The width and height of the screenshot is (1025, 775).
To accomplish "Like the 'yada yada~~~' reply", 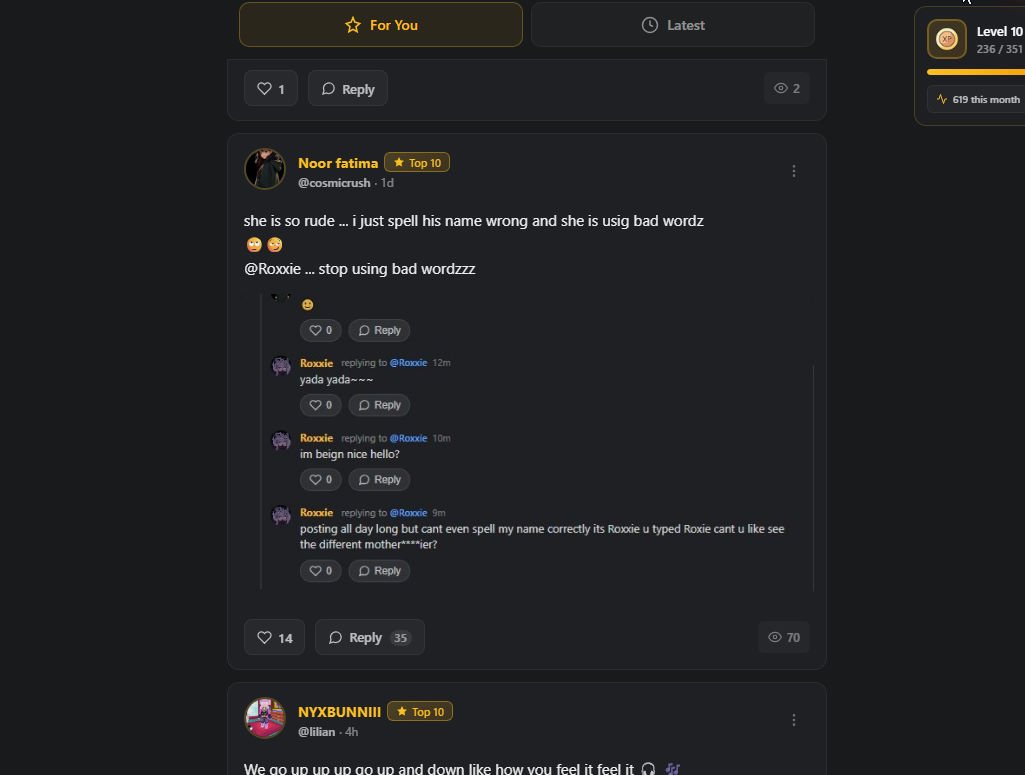I will [320, 405].
